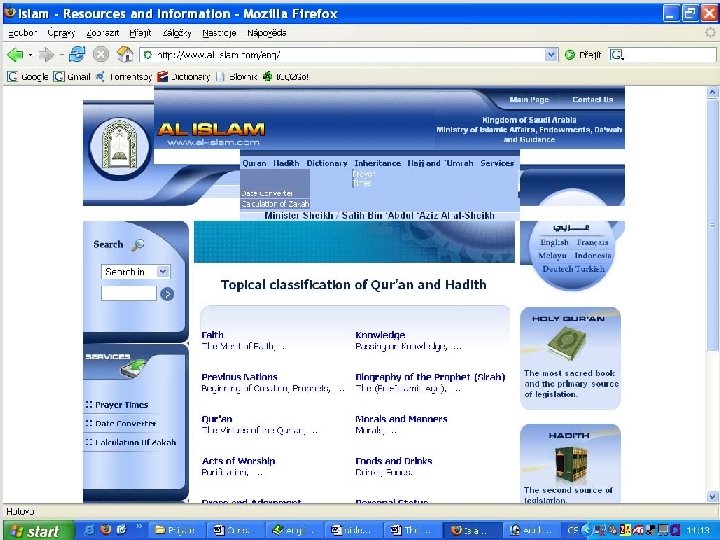720x540 pixels.
Task: Open the Soubor menu
Action: point(22,33)
